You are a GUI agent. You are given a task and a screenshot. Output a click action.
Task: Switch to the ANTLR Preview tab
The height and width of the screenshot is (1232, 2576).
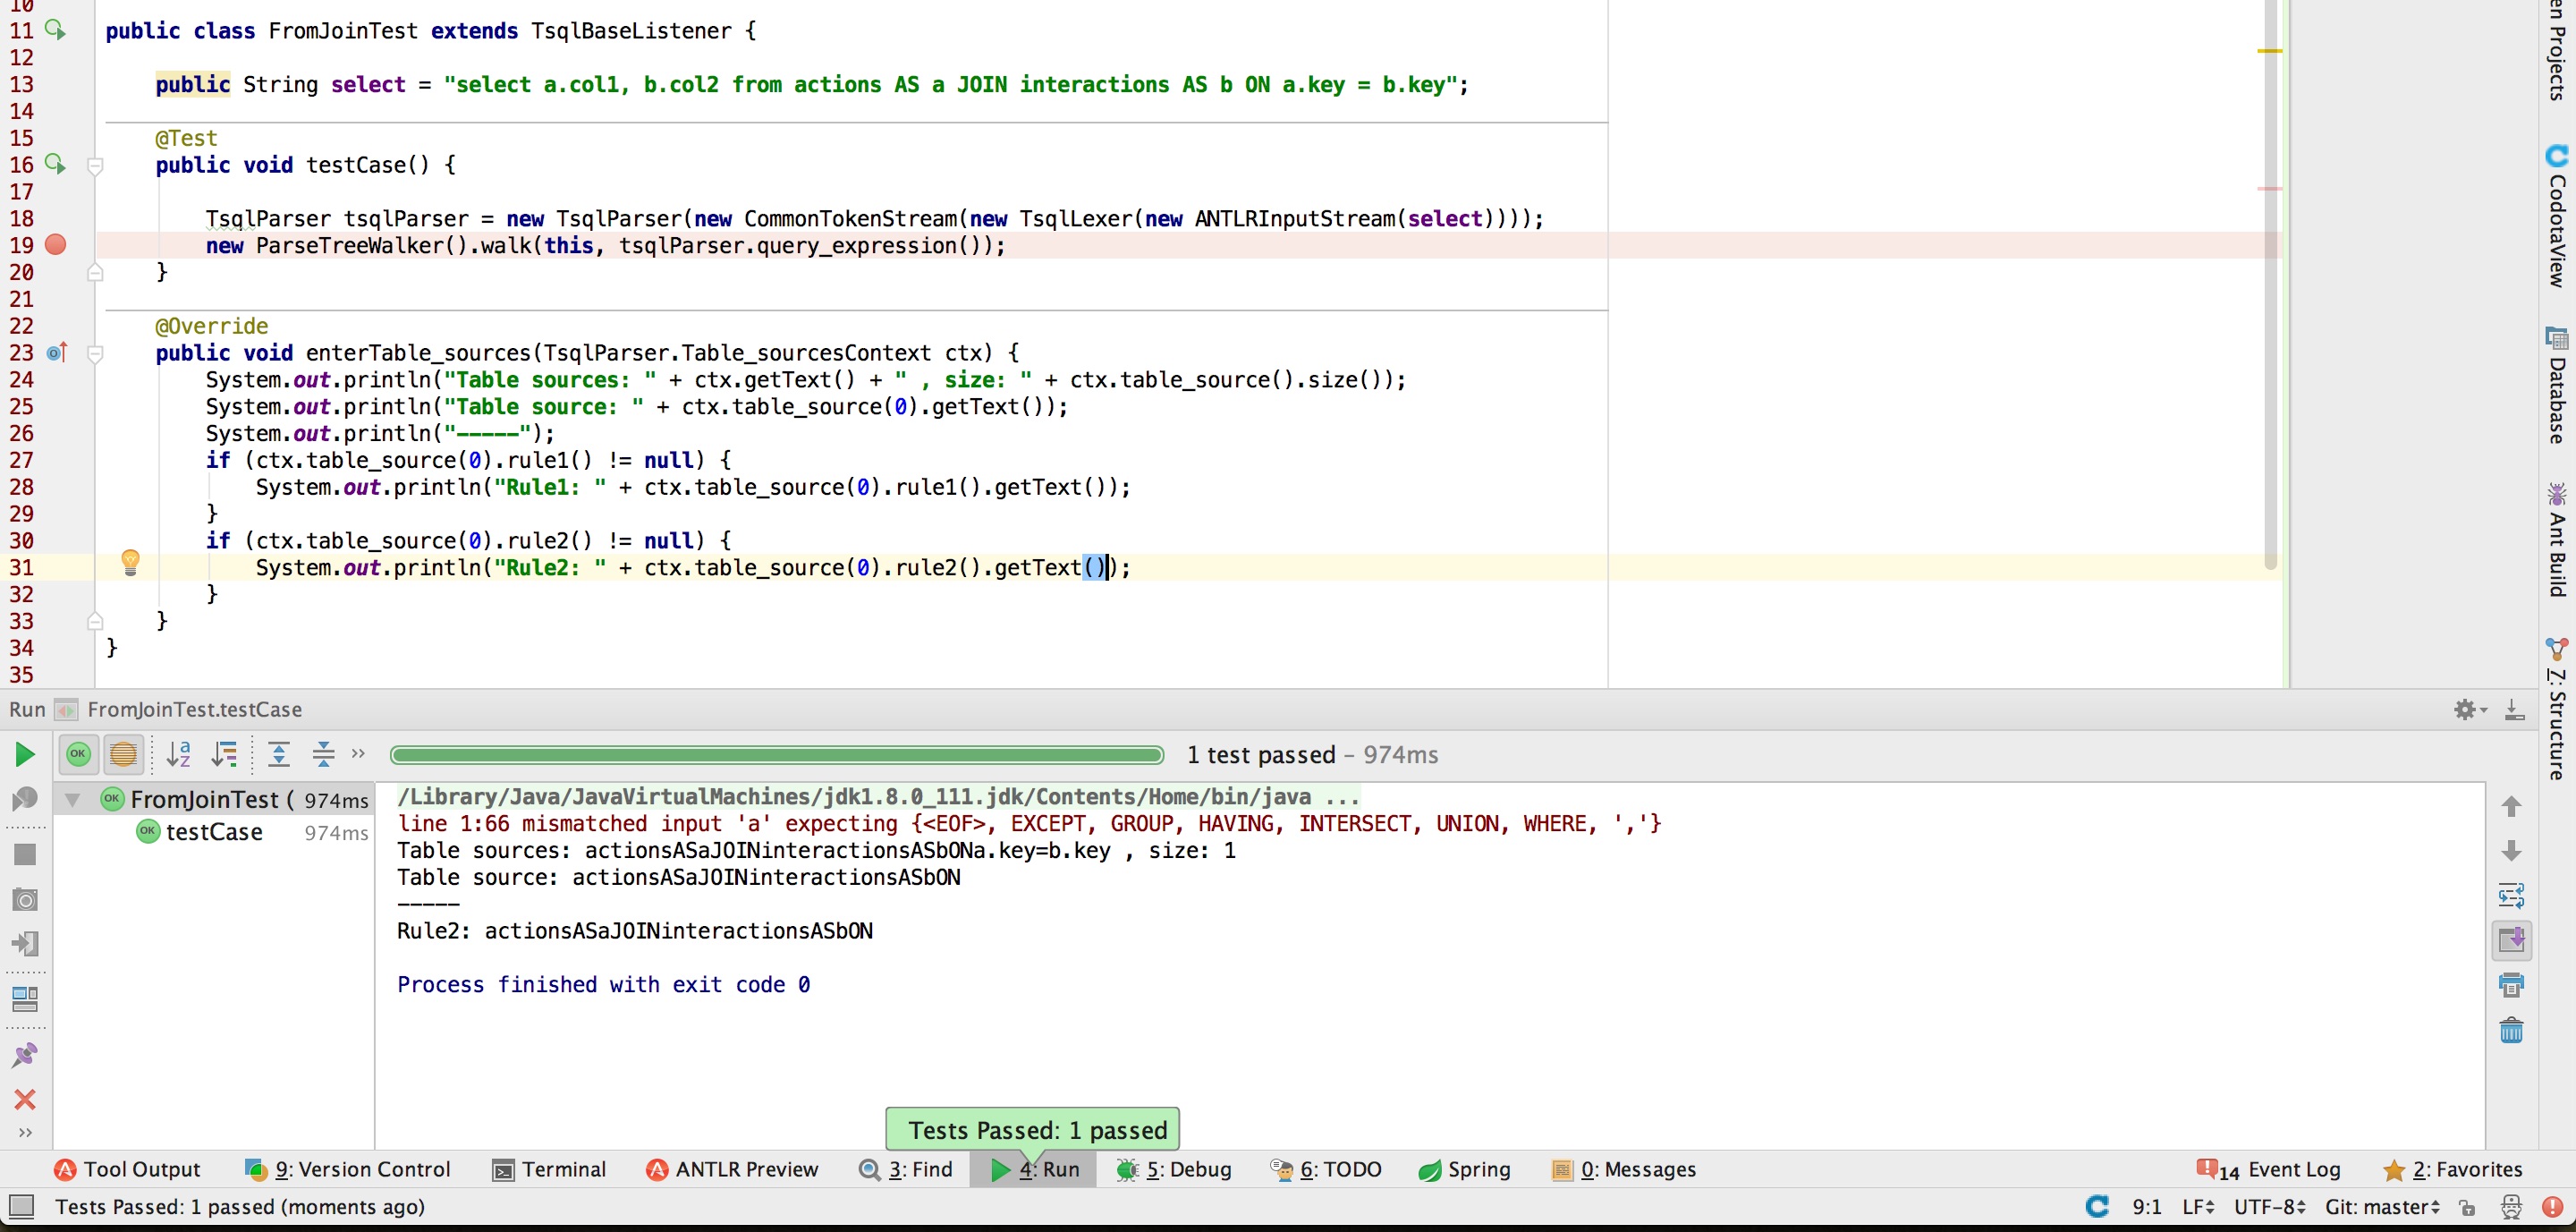coord(733,1169)
